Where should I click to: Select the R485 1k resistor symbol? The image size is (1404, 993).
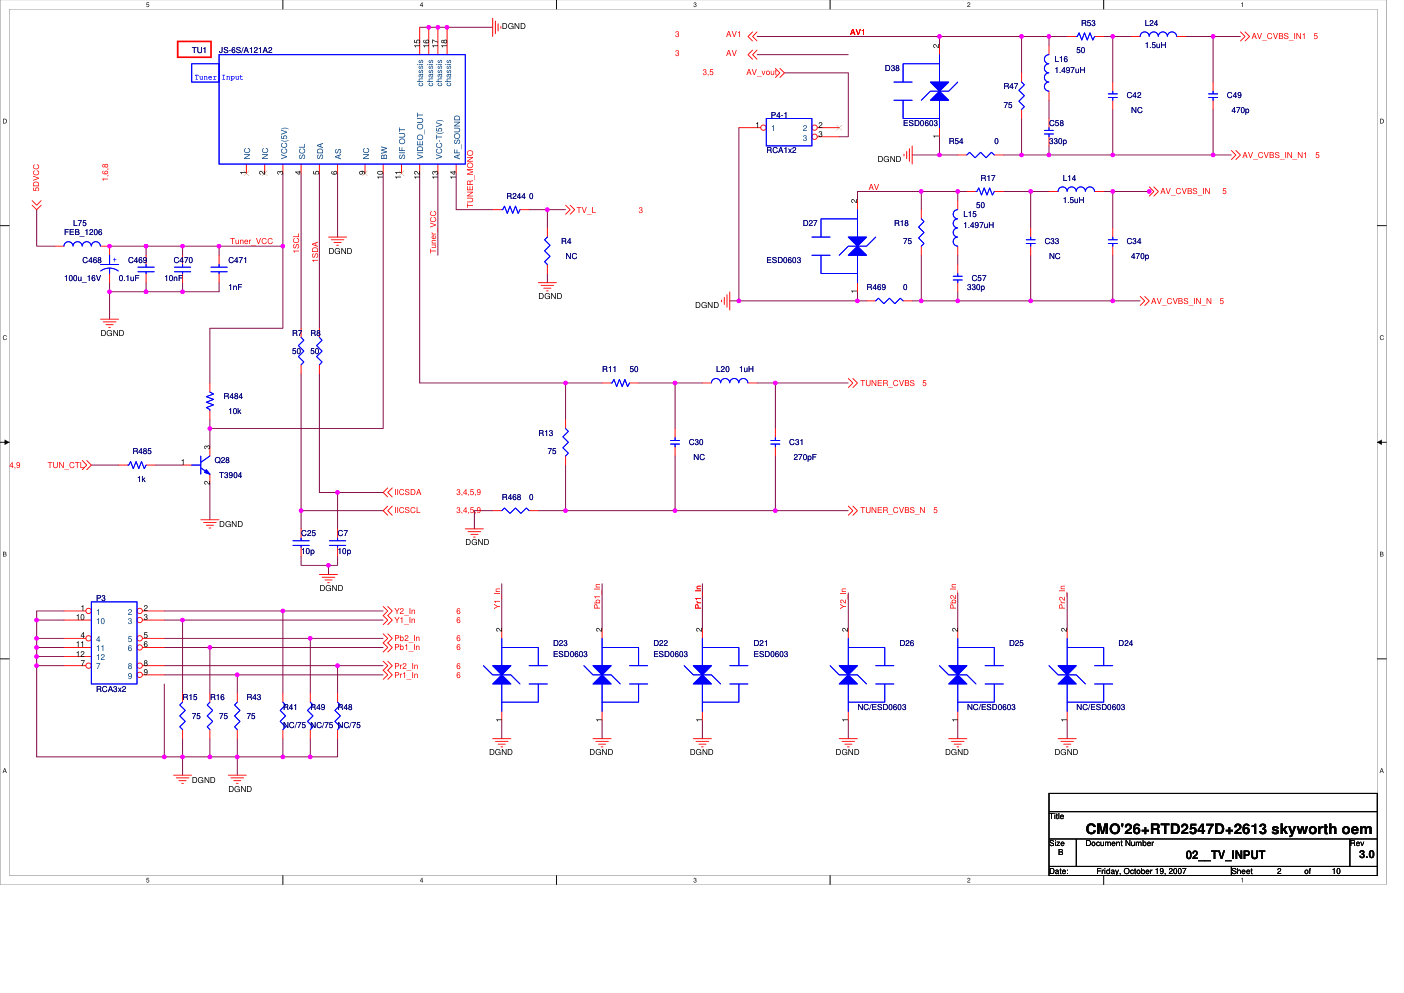[138, 465]
